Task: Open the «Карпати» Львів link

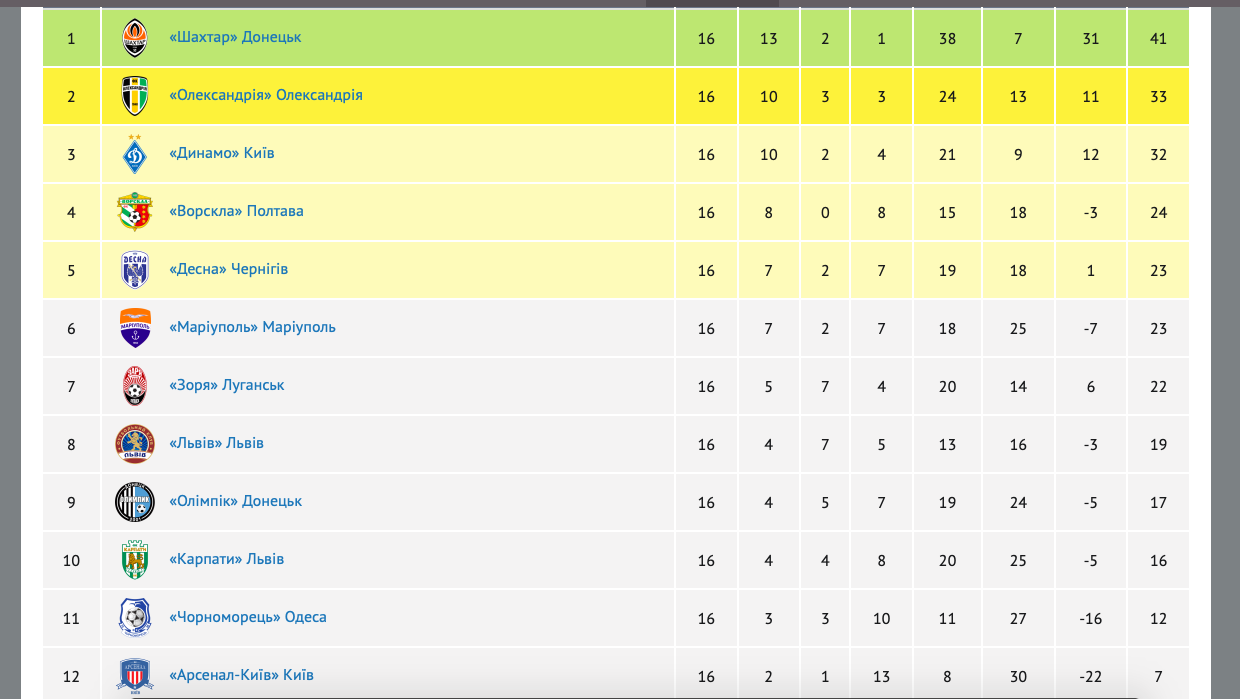Action: click(x=227, y=559)
